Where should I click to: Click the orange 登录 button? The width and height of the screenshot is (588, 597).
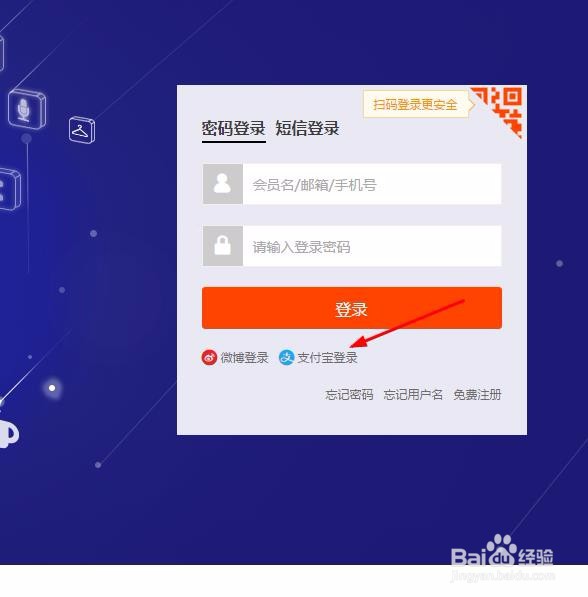(352, 308)
